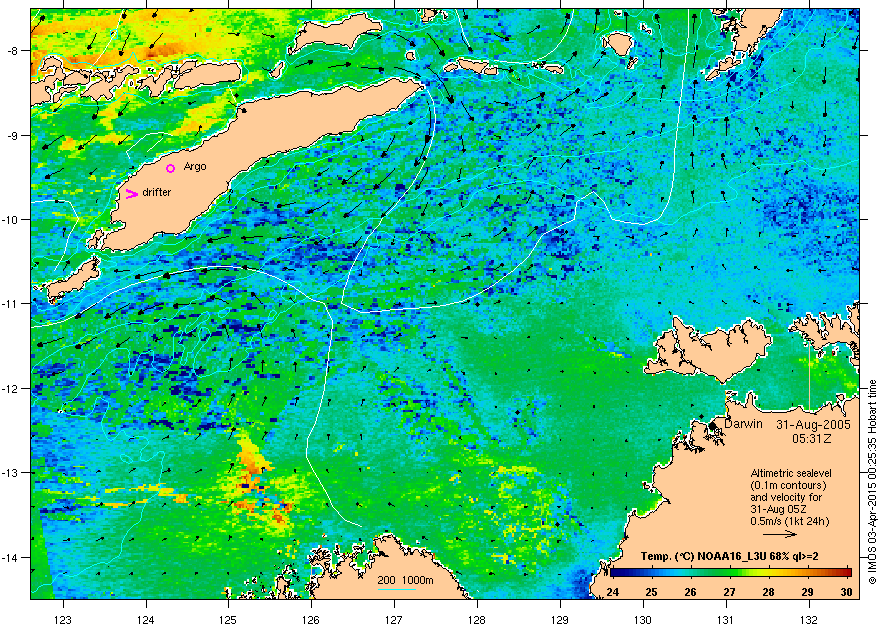Click the longitude axis label 126
Screen dimensions: 880x630
[x=311, y=620]
